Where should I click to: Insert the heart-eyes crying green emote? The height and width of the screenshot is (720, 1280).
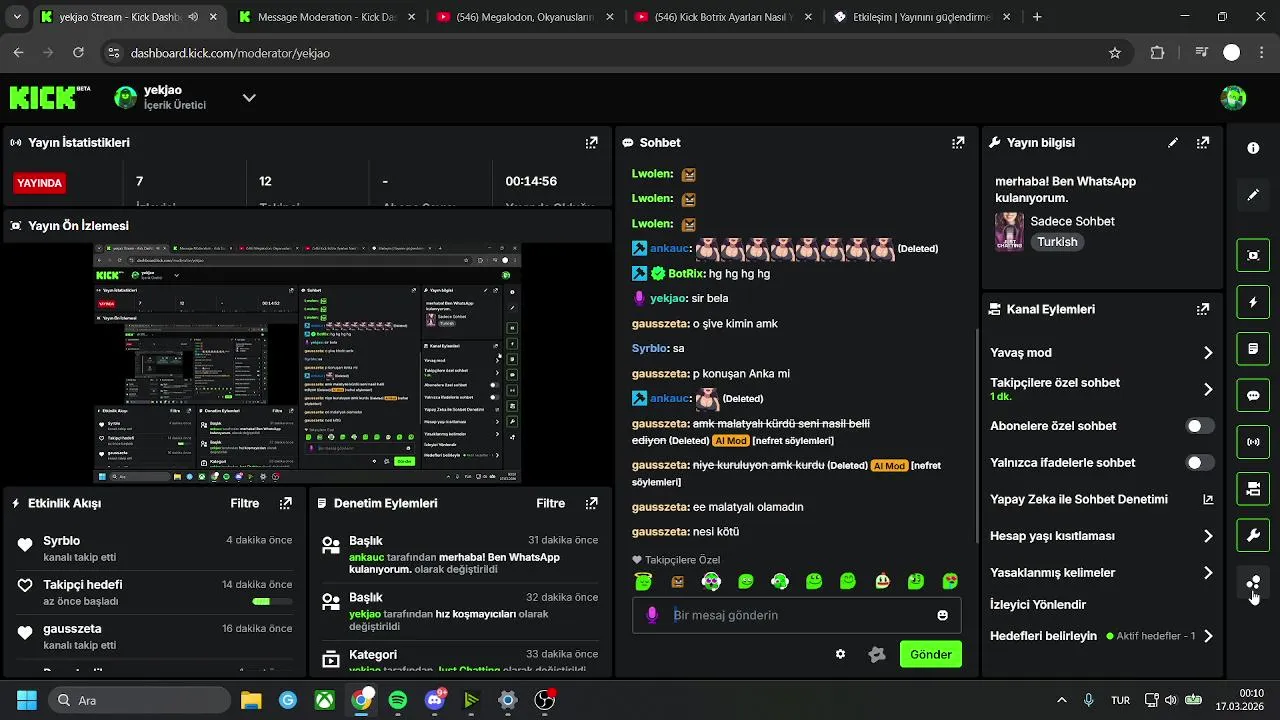click(950, 581)
